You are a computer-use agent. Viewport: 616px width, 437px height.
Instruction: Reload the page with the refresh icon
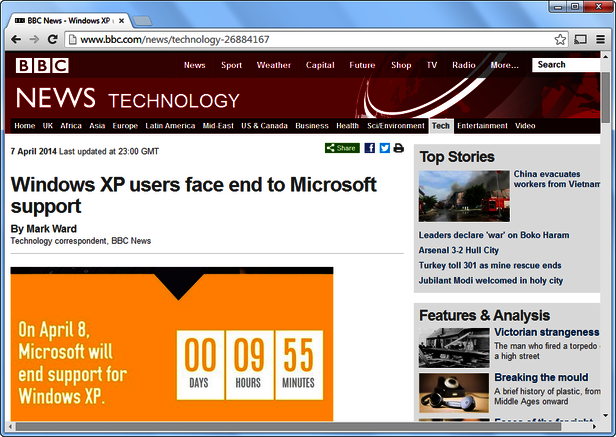(54, 39)
